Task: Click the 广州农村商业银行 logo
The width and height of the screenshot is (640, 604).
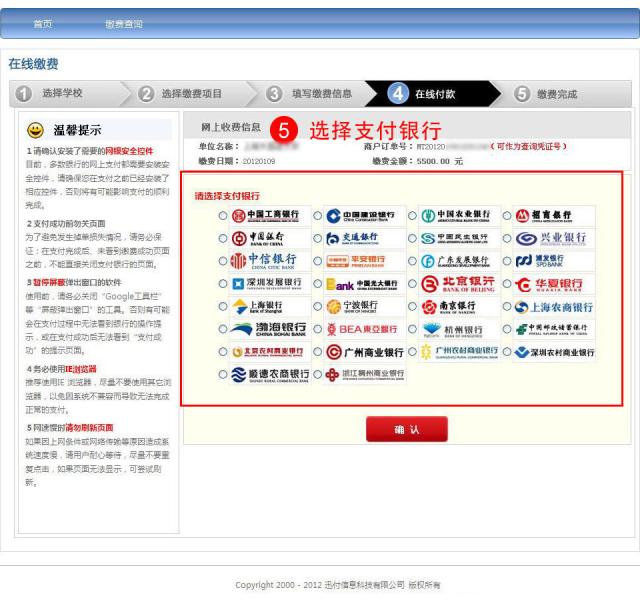Action: click(x=460, y=351)
